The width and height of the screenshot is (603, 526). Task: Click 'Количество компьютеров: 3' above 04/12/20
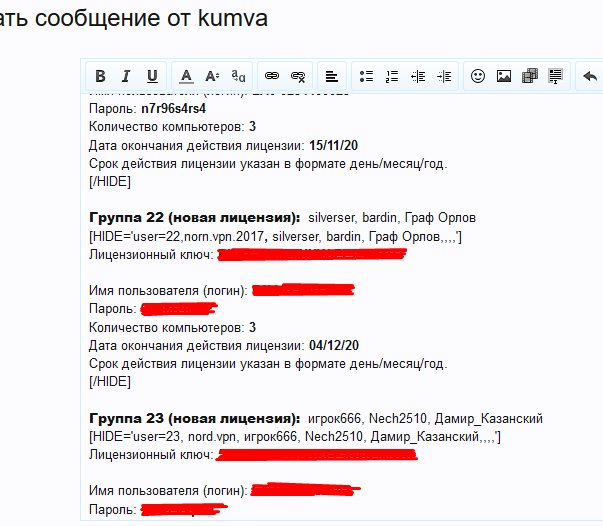pos(172,327)
